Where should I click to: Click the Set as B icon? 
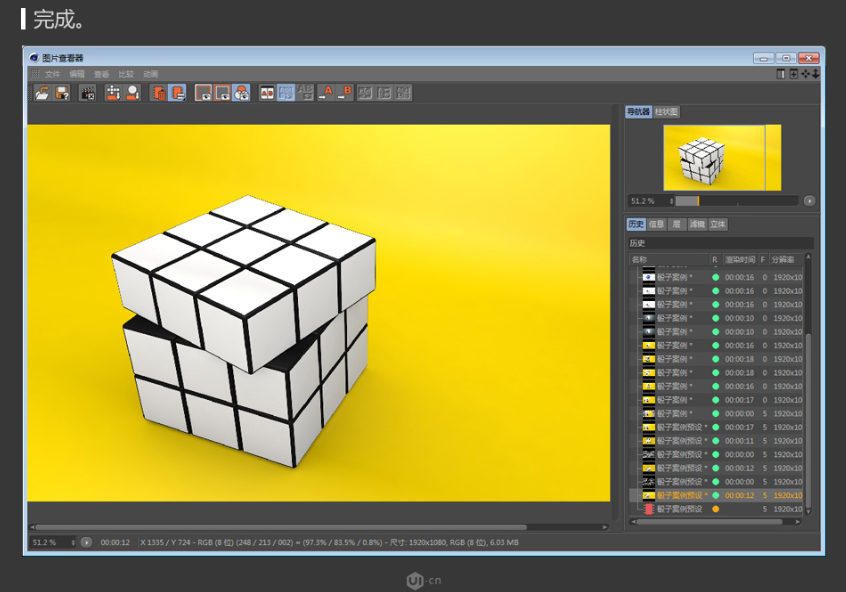point(345,93)
